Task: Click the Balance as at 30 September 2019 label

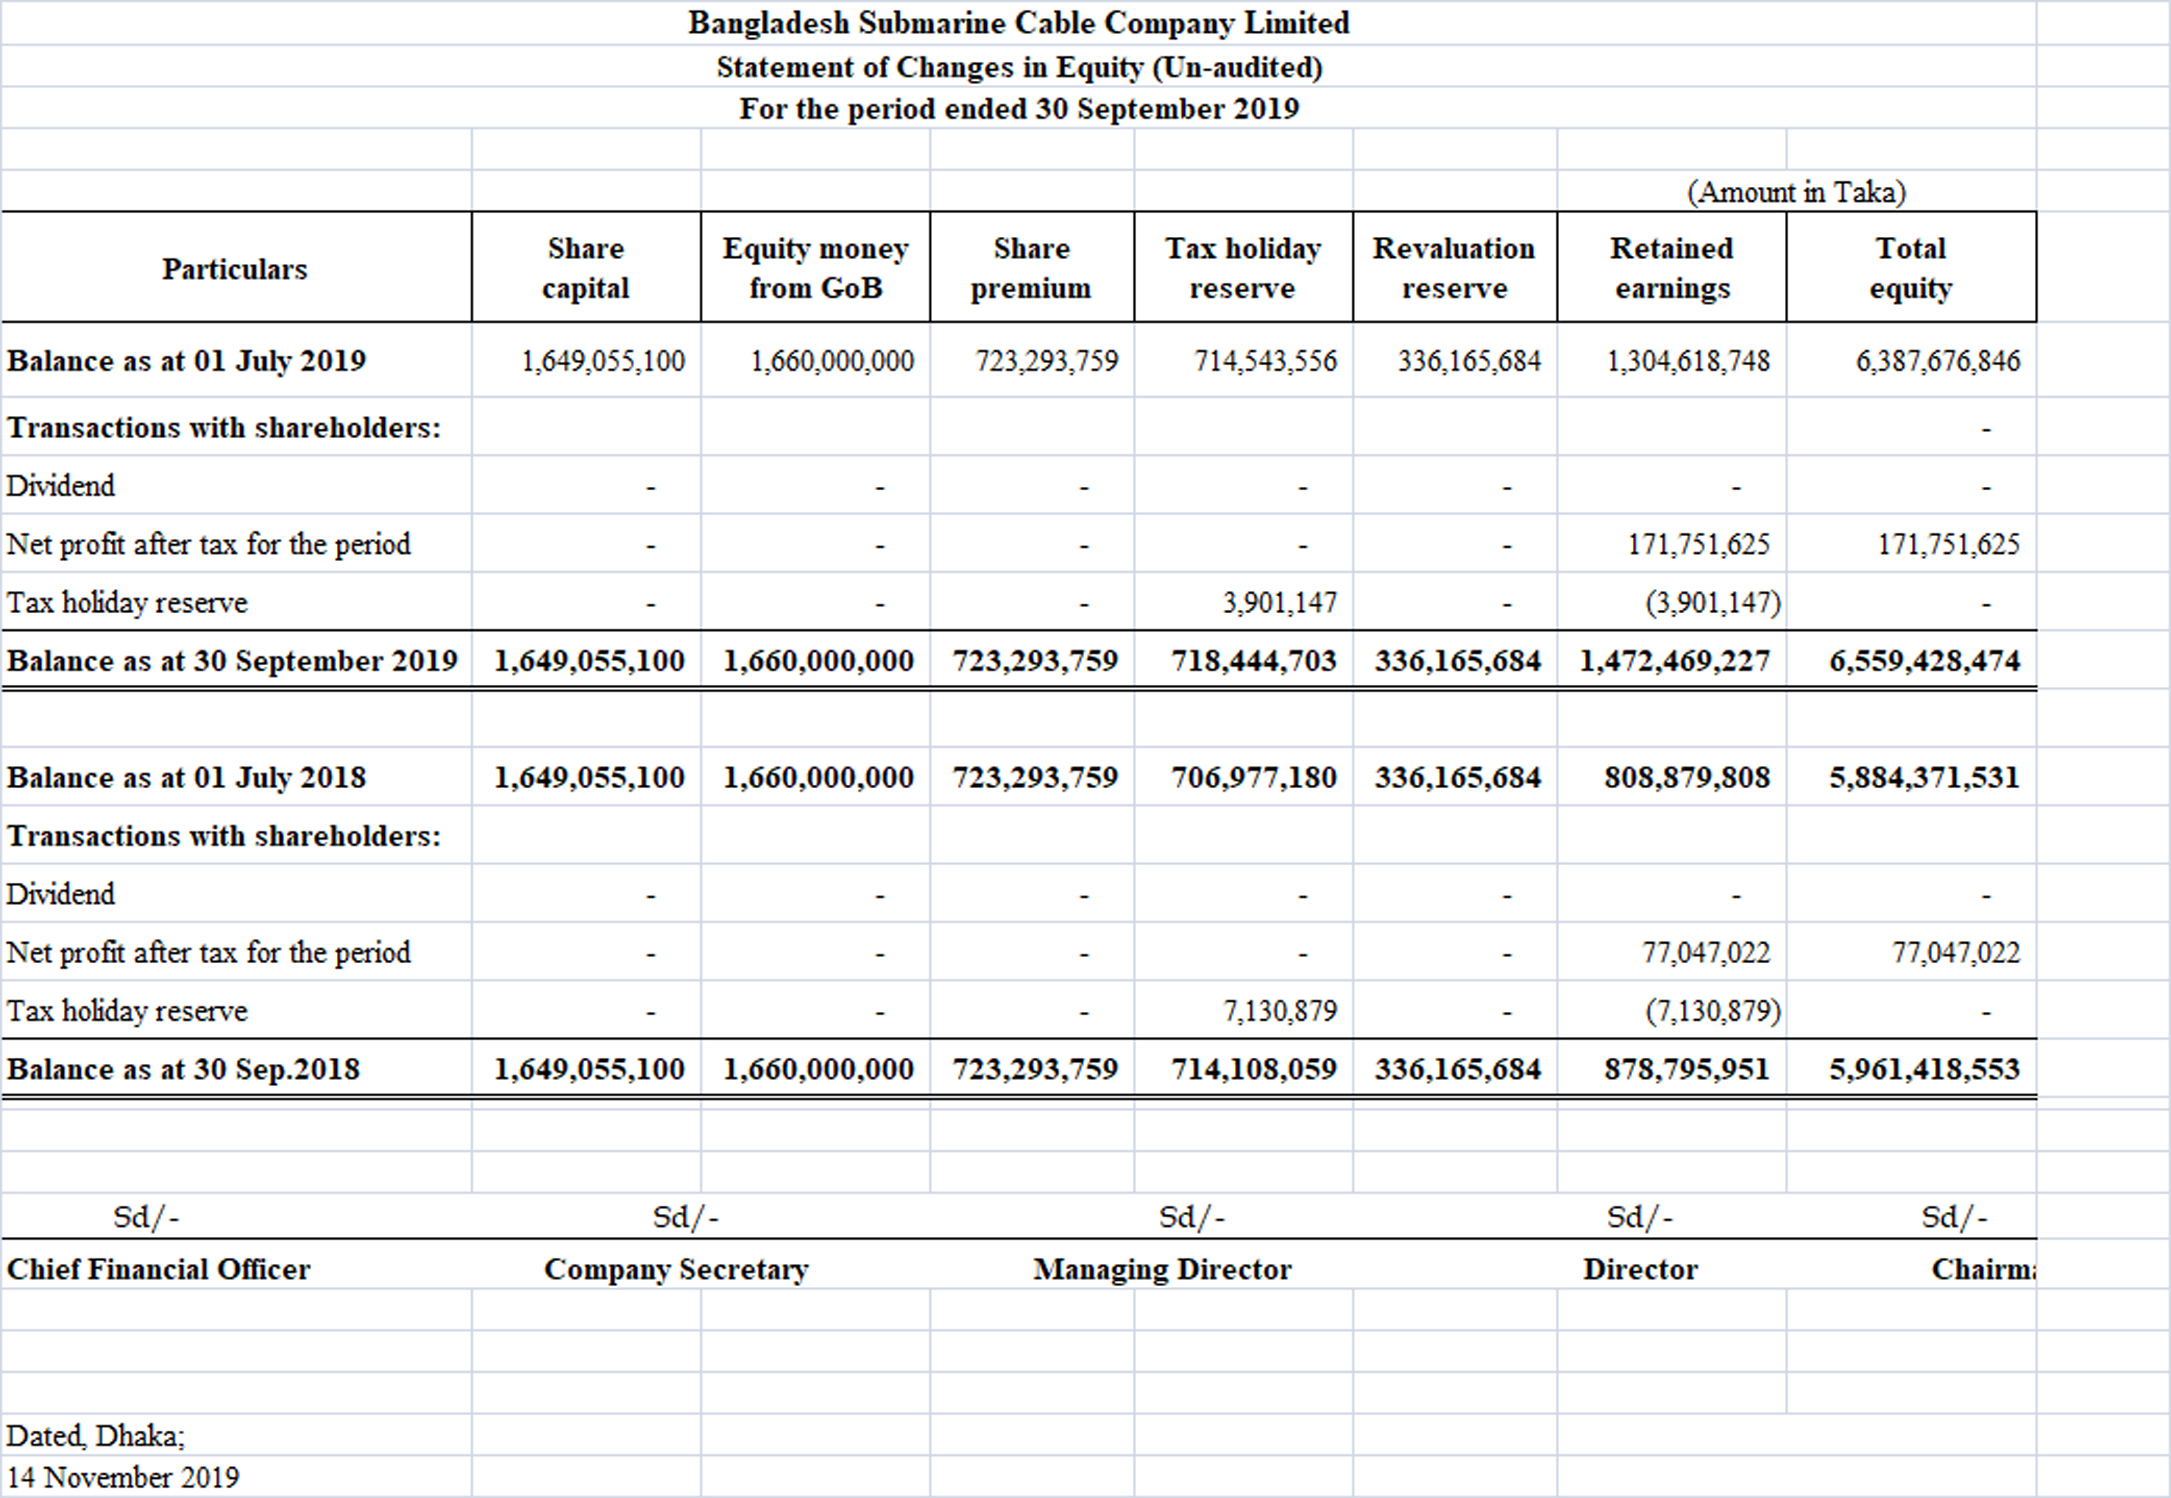Action: 232,661
